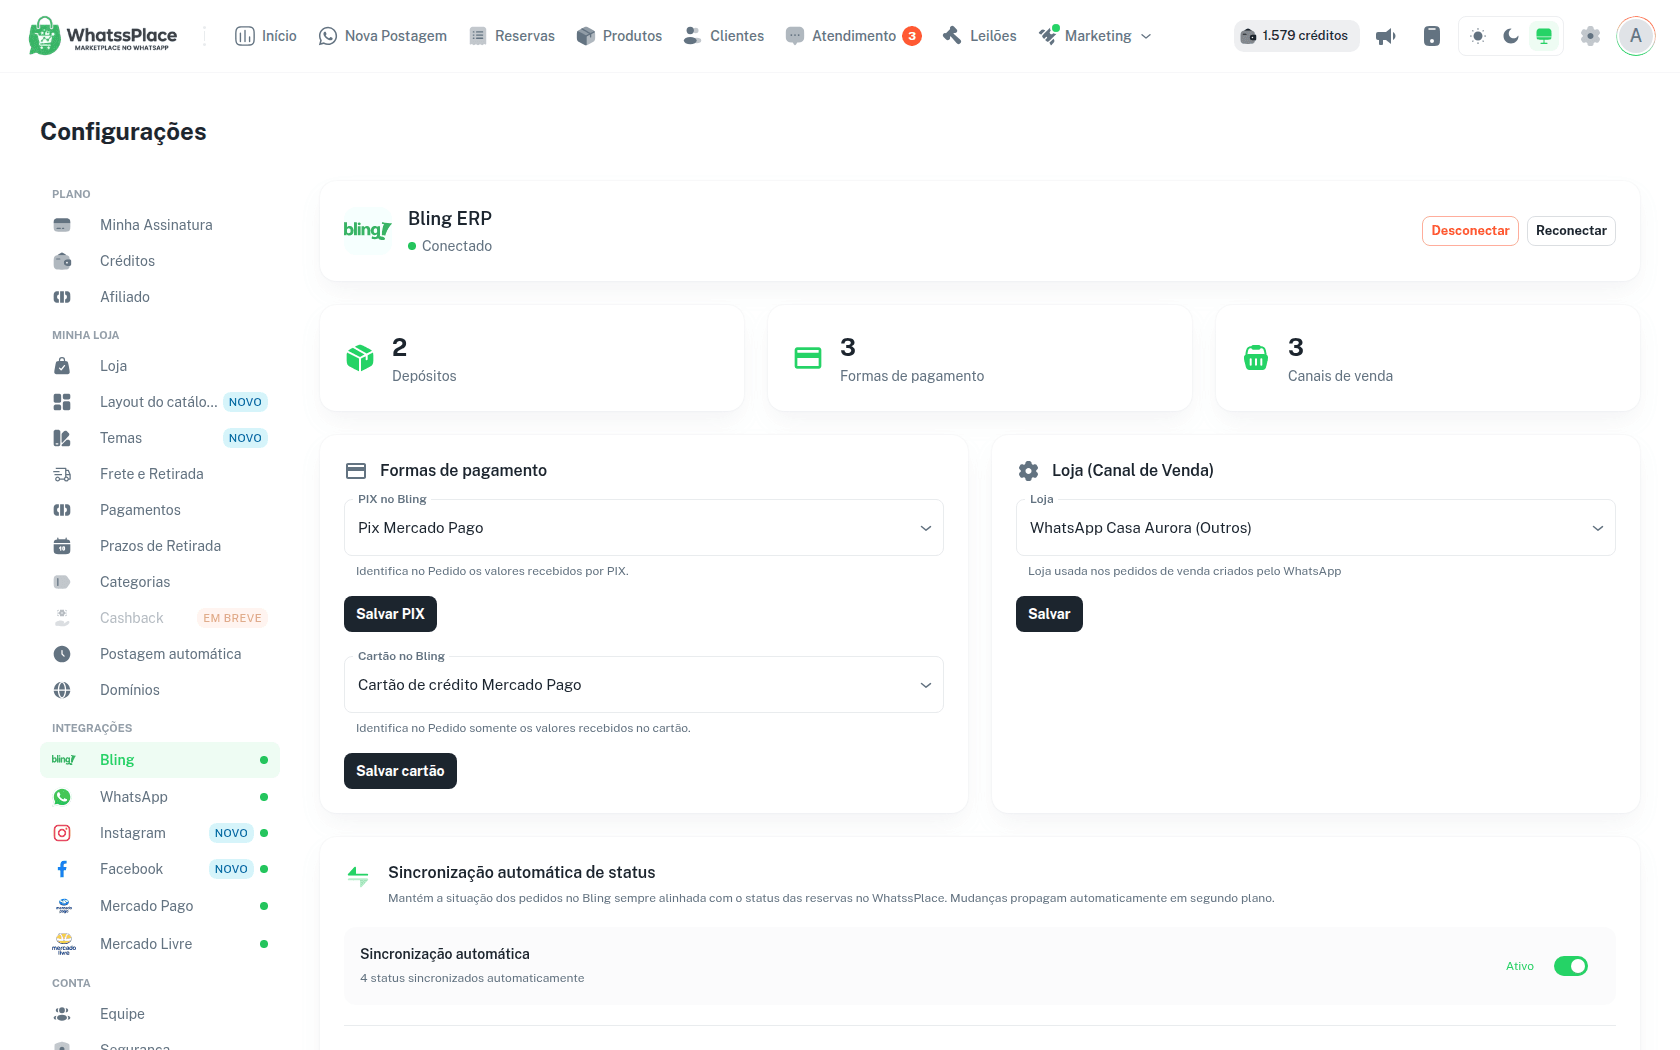Expand the PIX no Bling dropdown
Screen dimensions: 1680x1050
pos(644,528)
